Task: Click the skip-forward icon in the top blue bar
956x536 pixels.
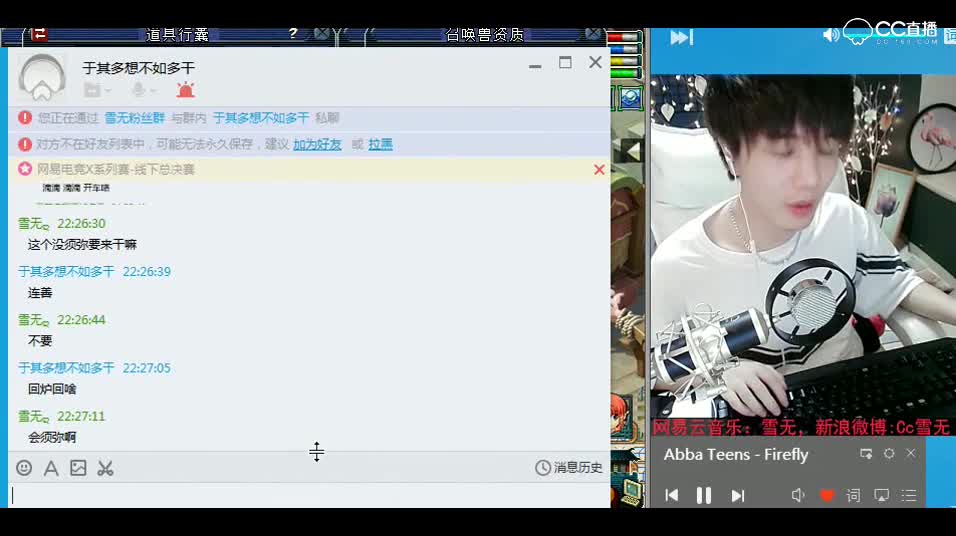Action: 682,38
